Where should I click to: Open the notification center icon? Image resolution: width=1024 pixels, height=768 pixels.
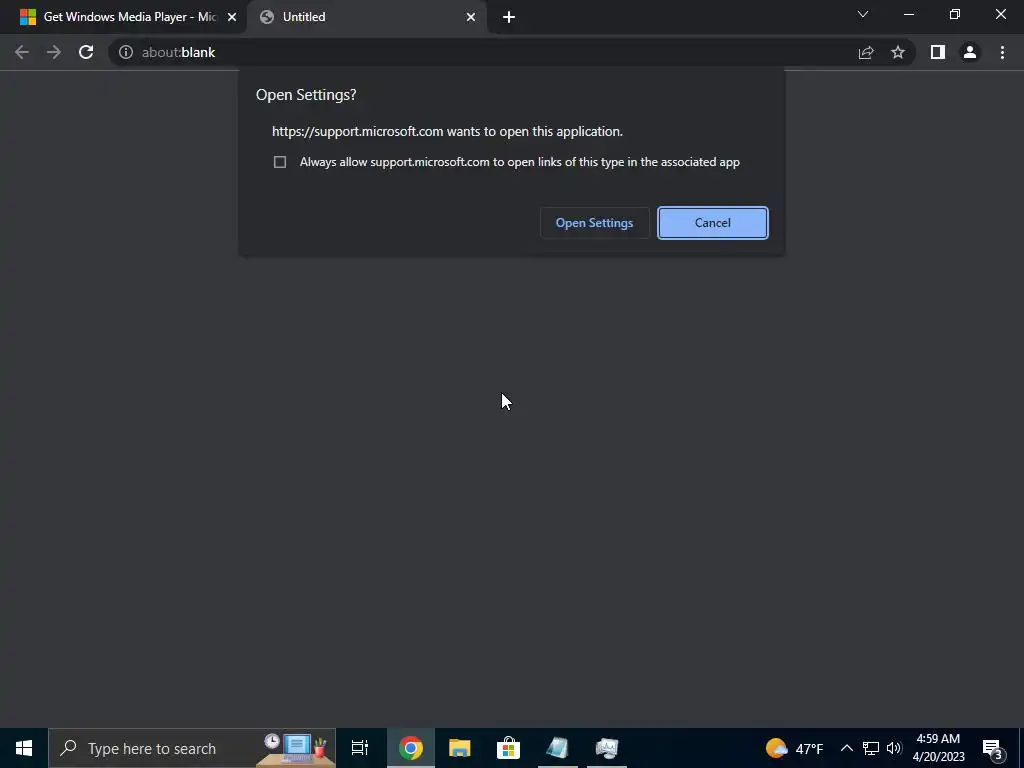tap(993, 748)
